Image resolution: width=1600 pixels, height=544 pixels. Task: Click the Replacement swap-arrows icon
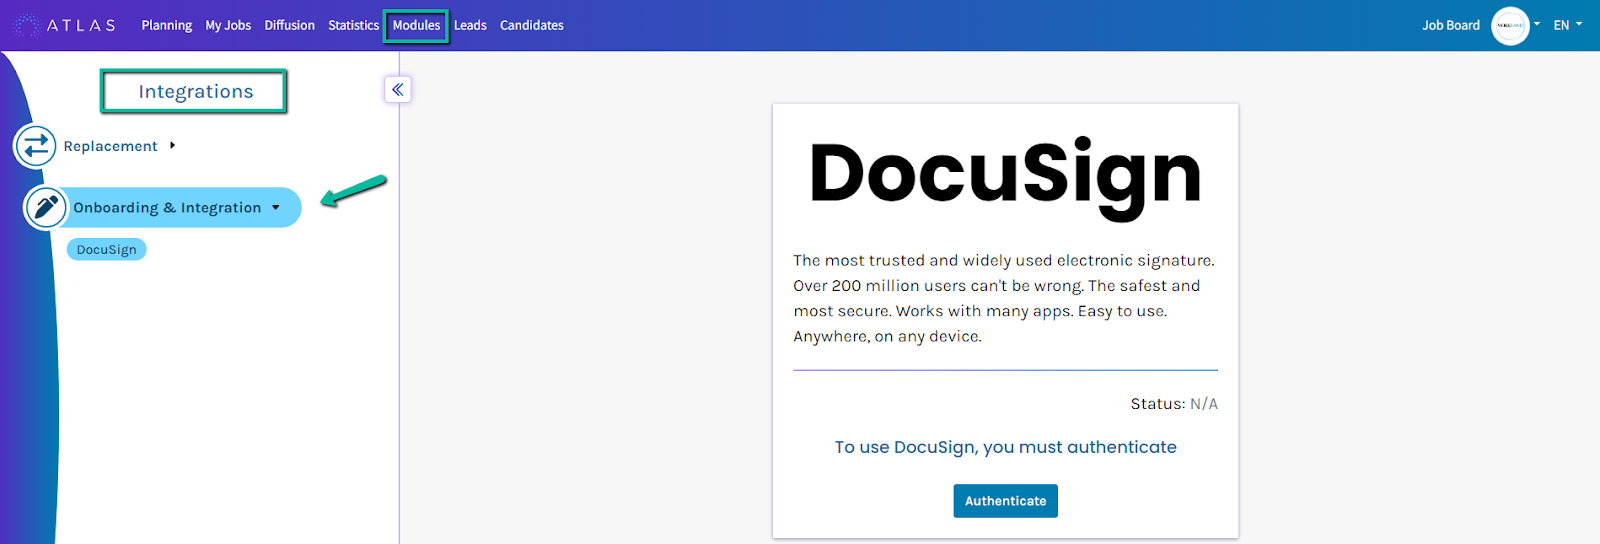pos(35,146)
